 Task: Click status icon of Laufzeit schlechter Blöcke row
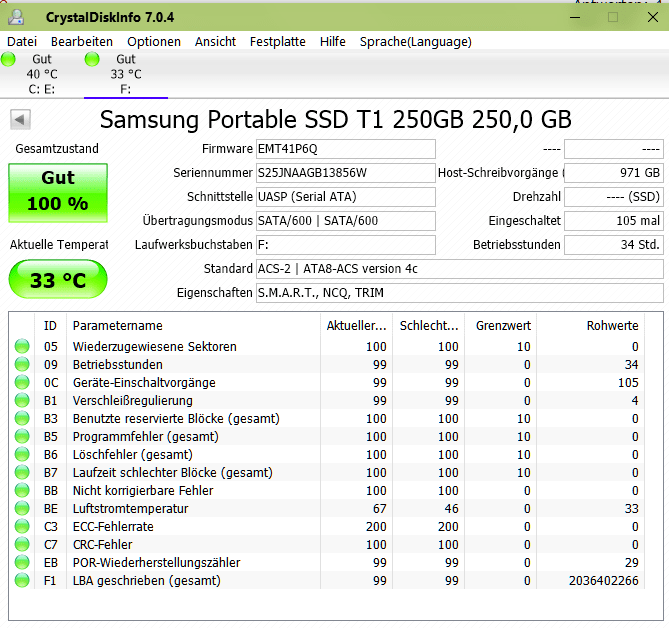(x=22, y=472)
